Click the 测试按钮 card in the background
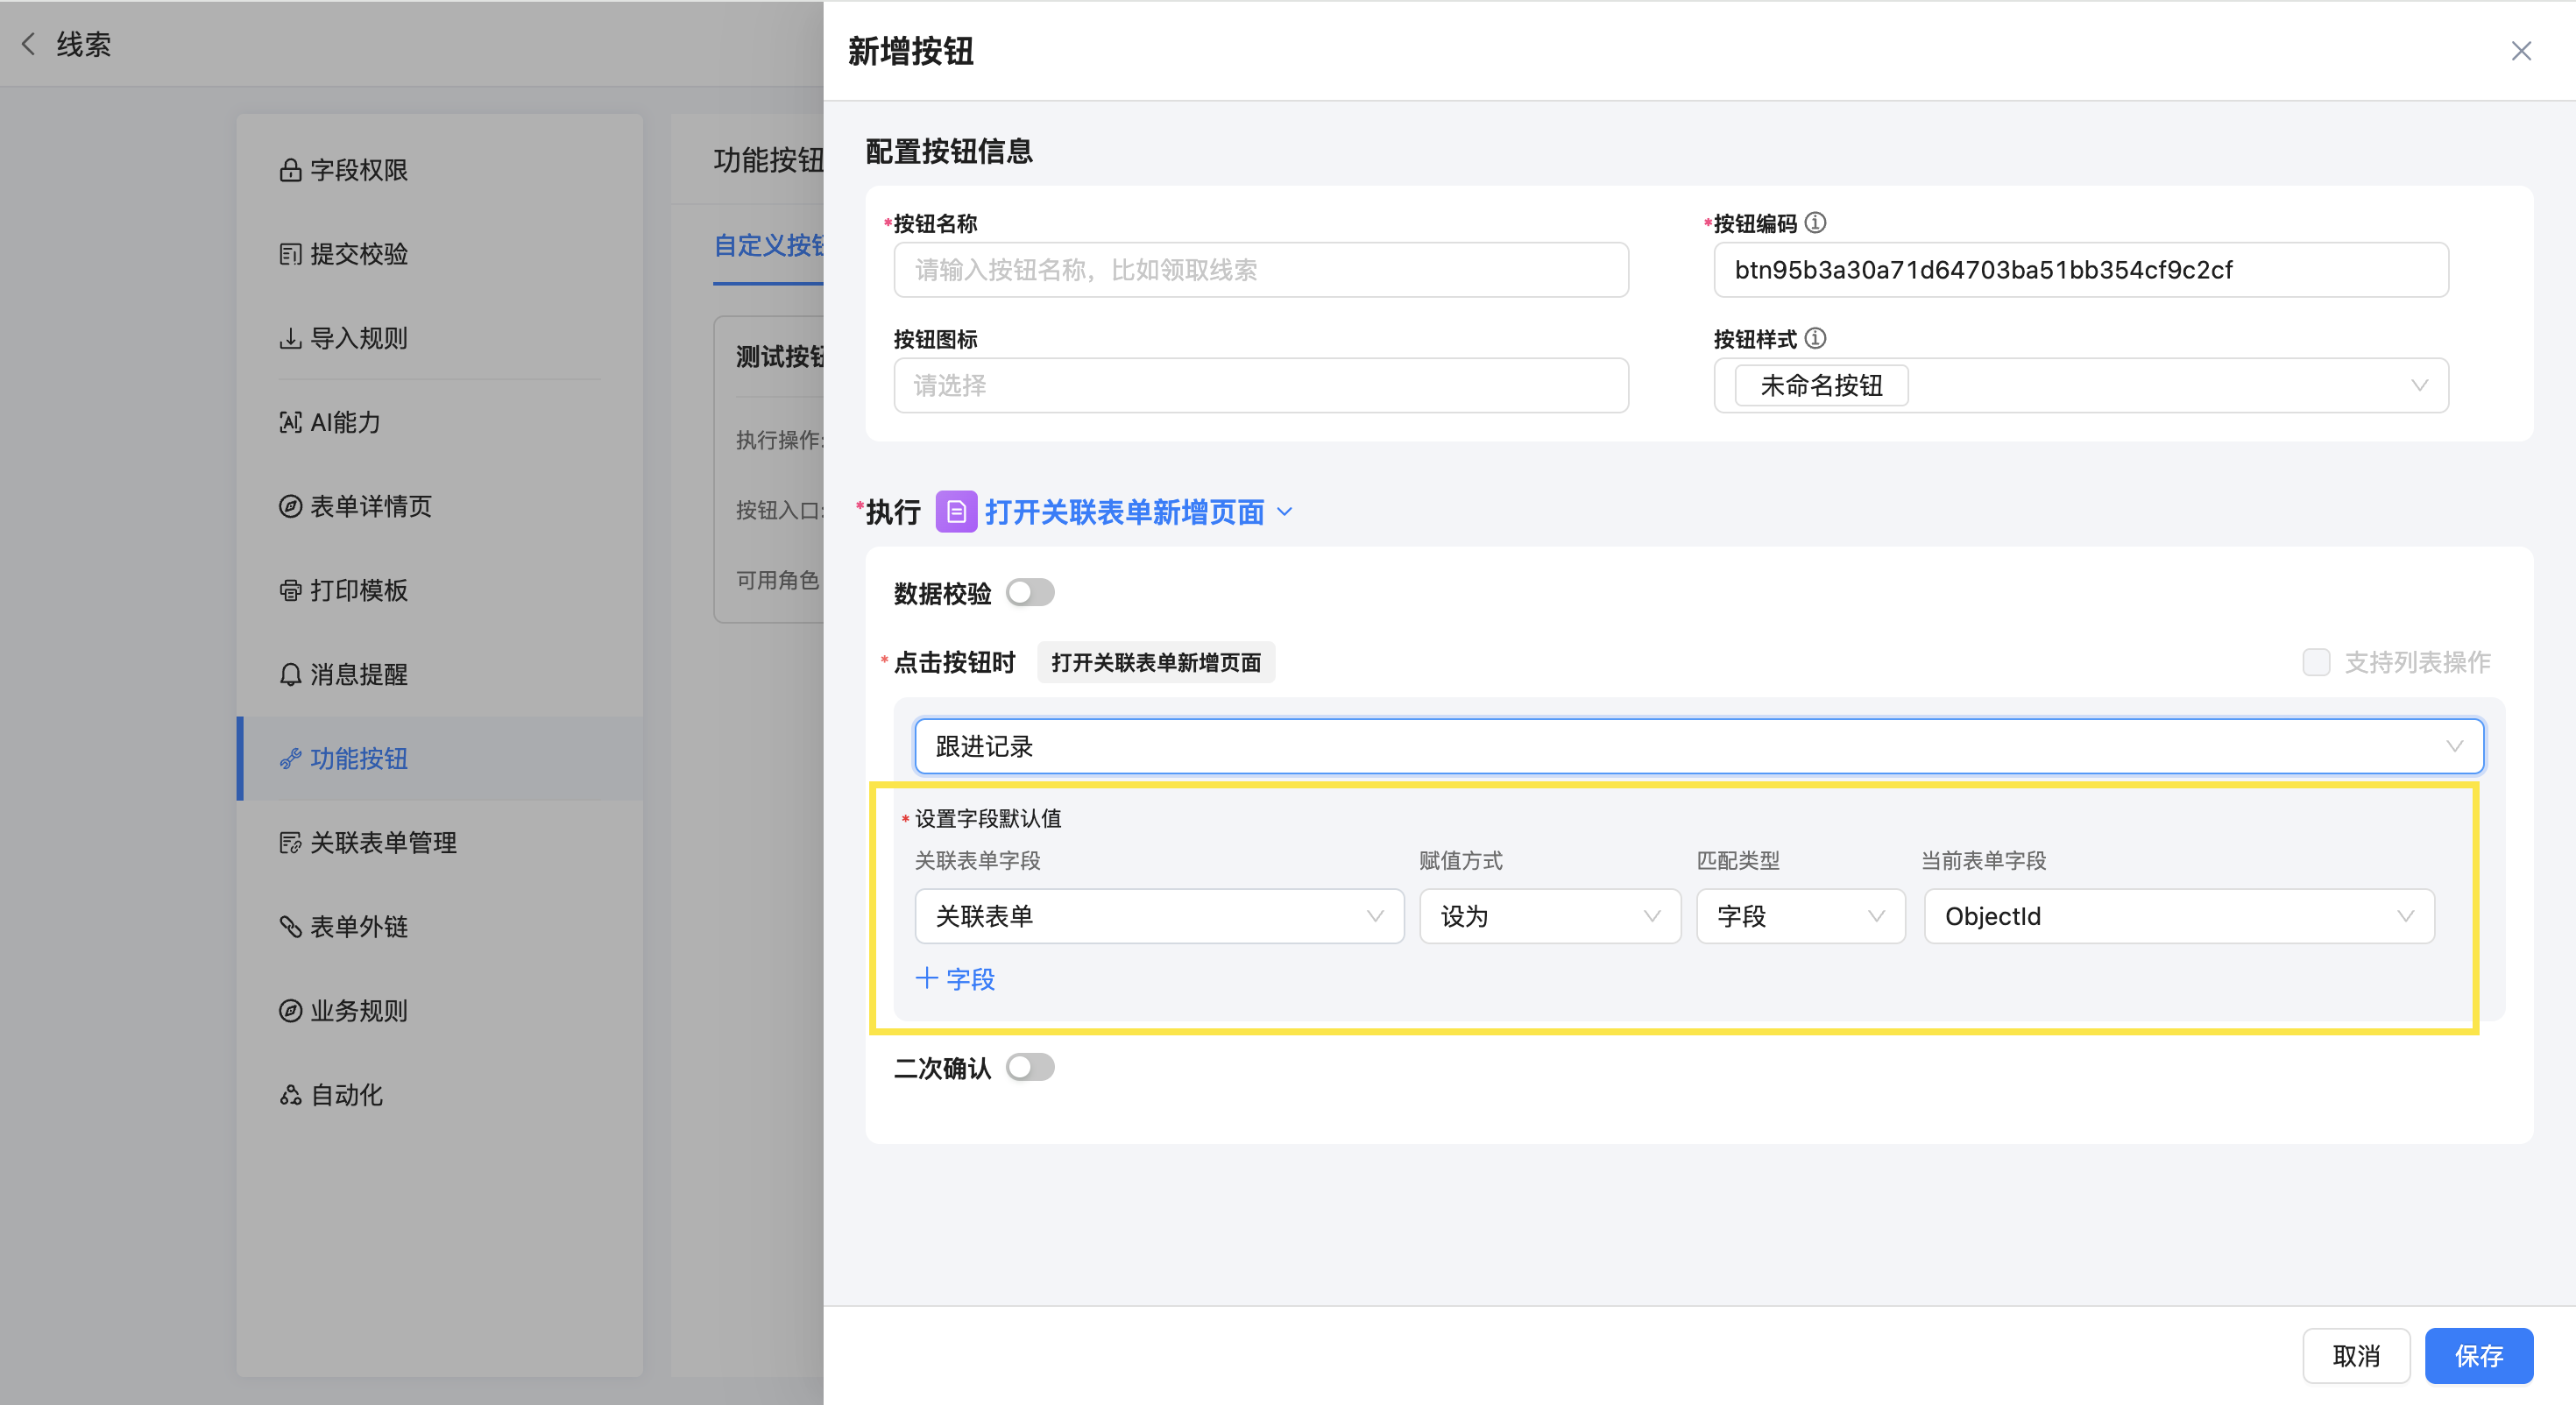The height and width of the screenshot is (1405, 2576). pyautogui.click(x=769, y=469)
